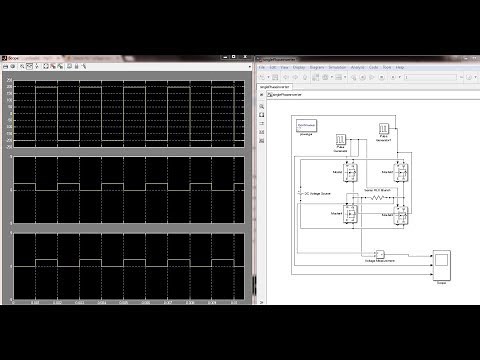The width and height of the screenshot is (480, 360).
Task: Click the Up to Parent arrow in Simulink
Action: pos(304,77)
